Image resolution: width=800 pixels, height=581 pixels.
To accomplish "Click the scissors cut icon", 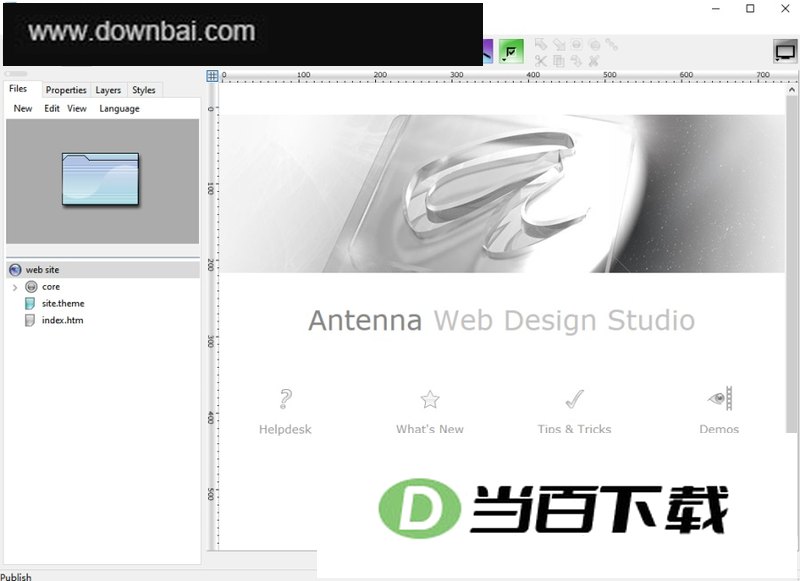I will click(x=541, y=61).
